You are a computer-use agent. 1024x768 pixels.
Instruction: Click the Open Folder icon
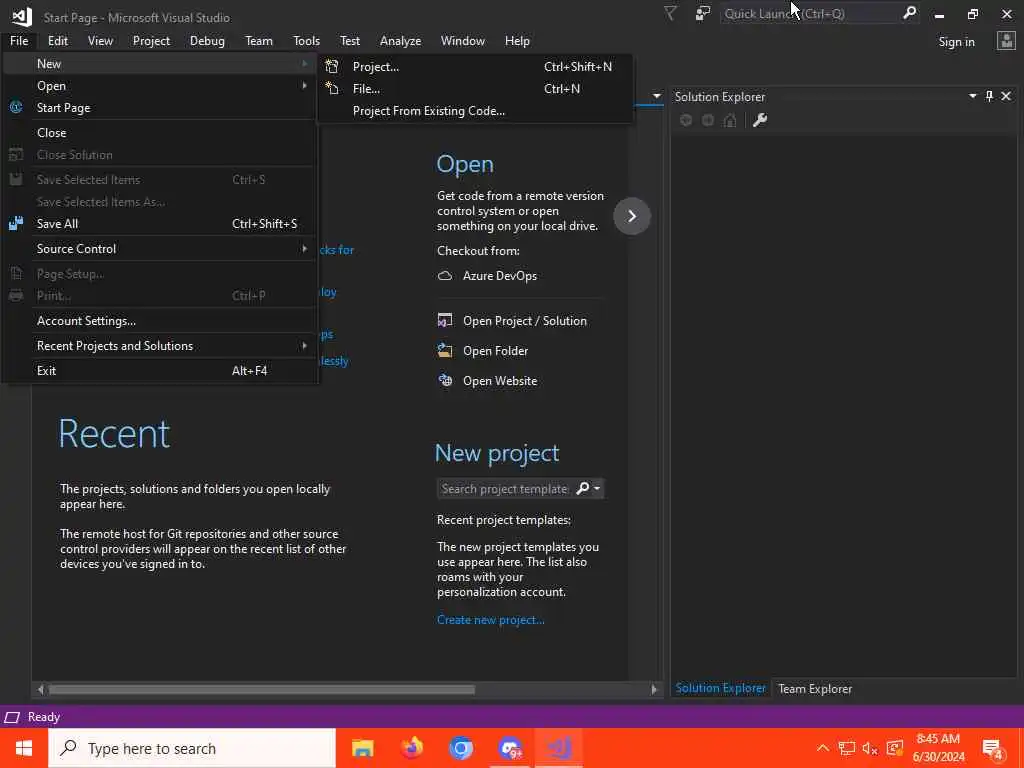(445, 351)
